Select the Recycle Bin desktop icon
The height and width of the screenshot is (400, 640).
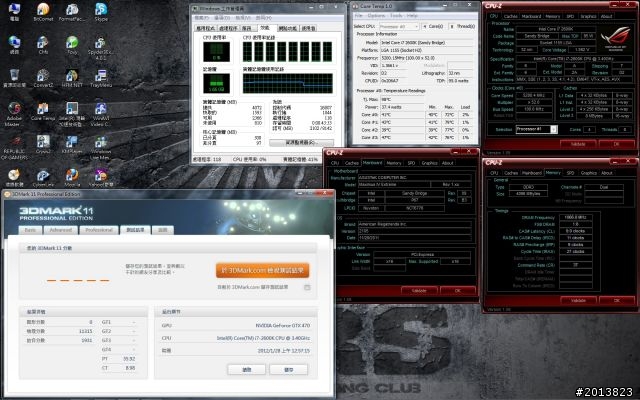[x=14, y=78]
